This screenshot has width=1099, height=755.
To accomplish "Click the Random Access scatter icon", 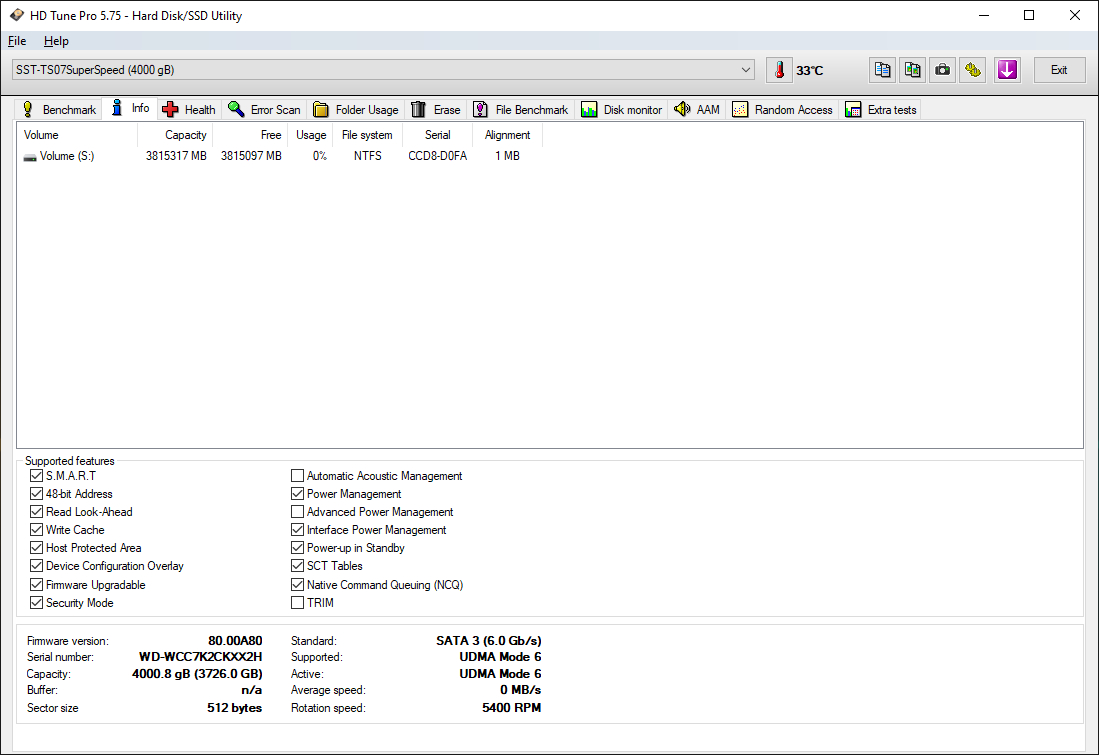I will point(740,109).
